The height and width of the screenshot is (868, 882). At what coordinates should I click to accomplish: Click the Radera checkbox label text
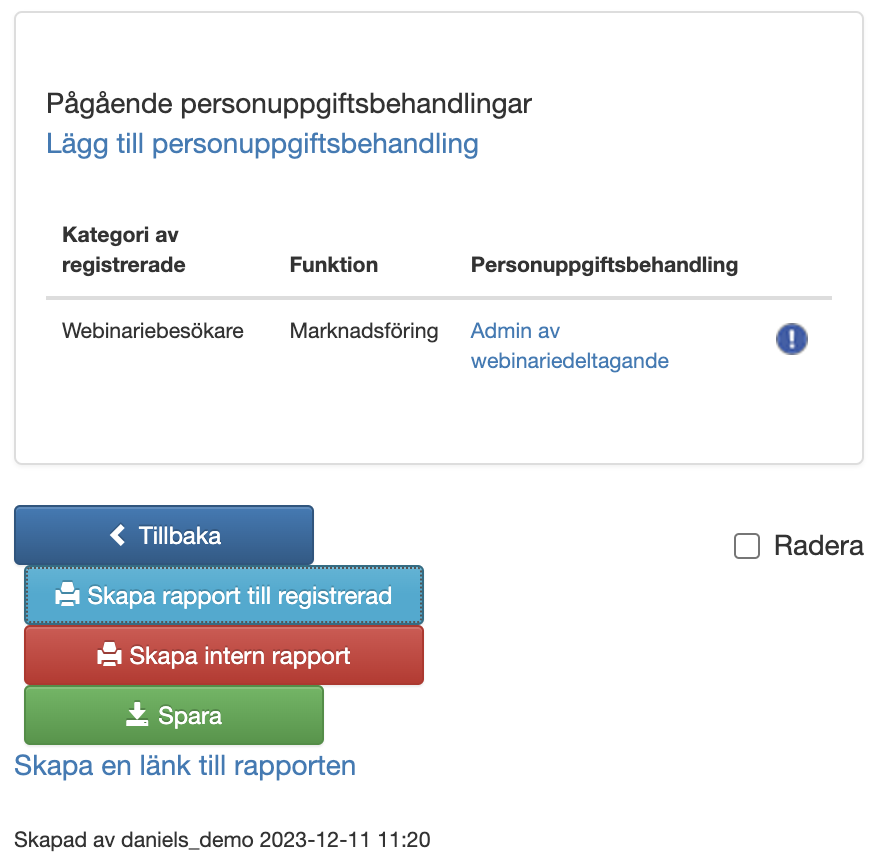pos(818,546)
